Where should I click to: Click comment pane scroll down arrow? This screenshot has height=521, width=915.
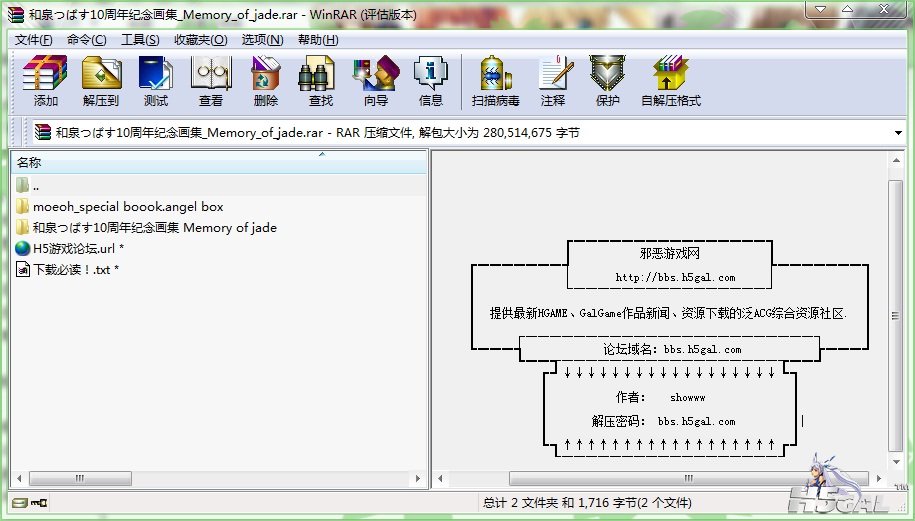click(896, 462)
